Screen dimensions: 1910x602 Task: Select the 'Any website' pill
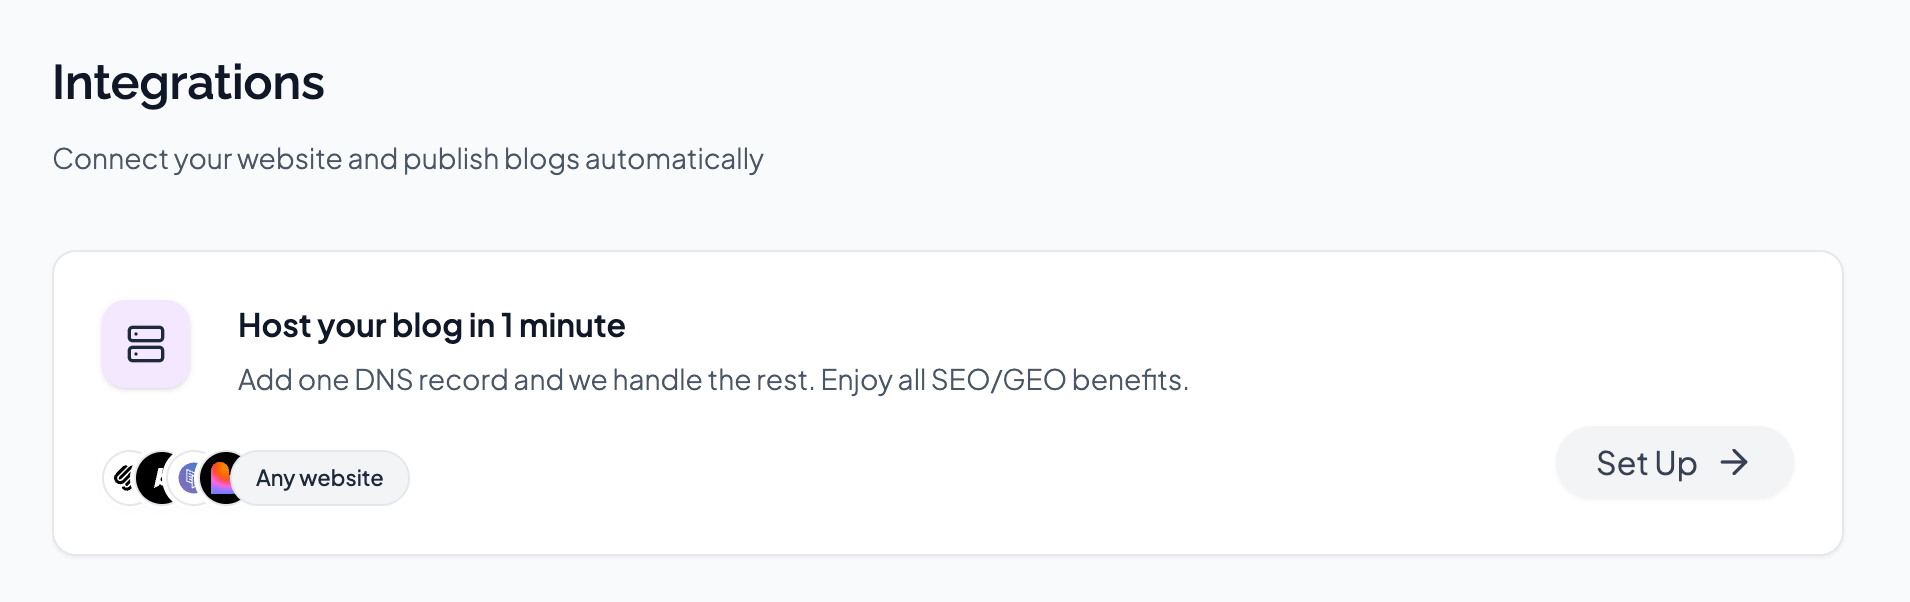click(319, 478)
